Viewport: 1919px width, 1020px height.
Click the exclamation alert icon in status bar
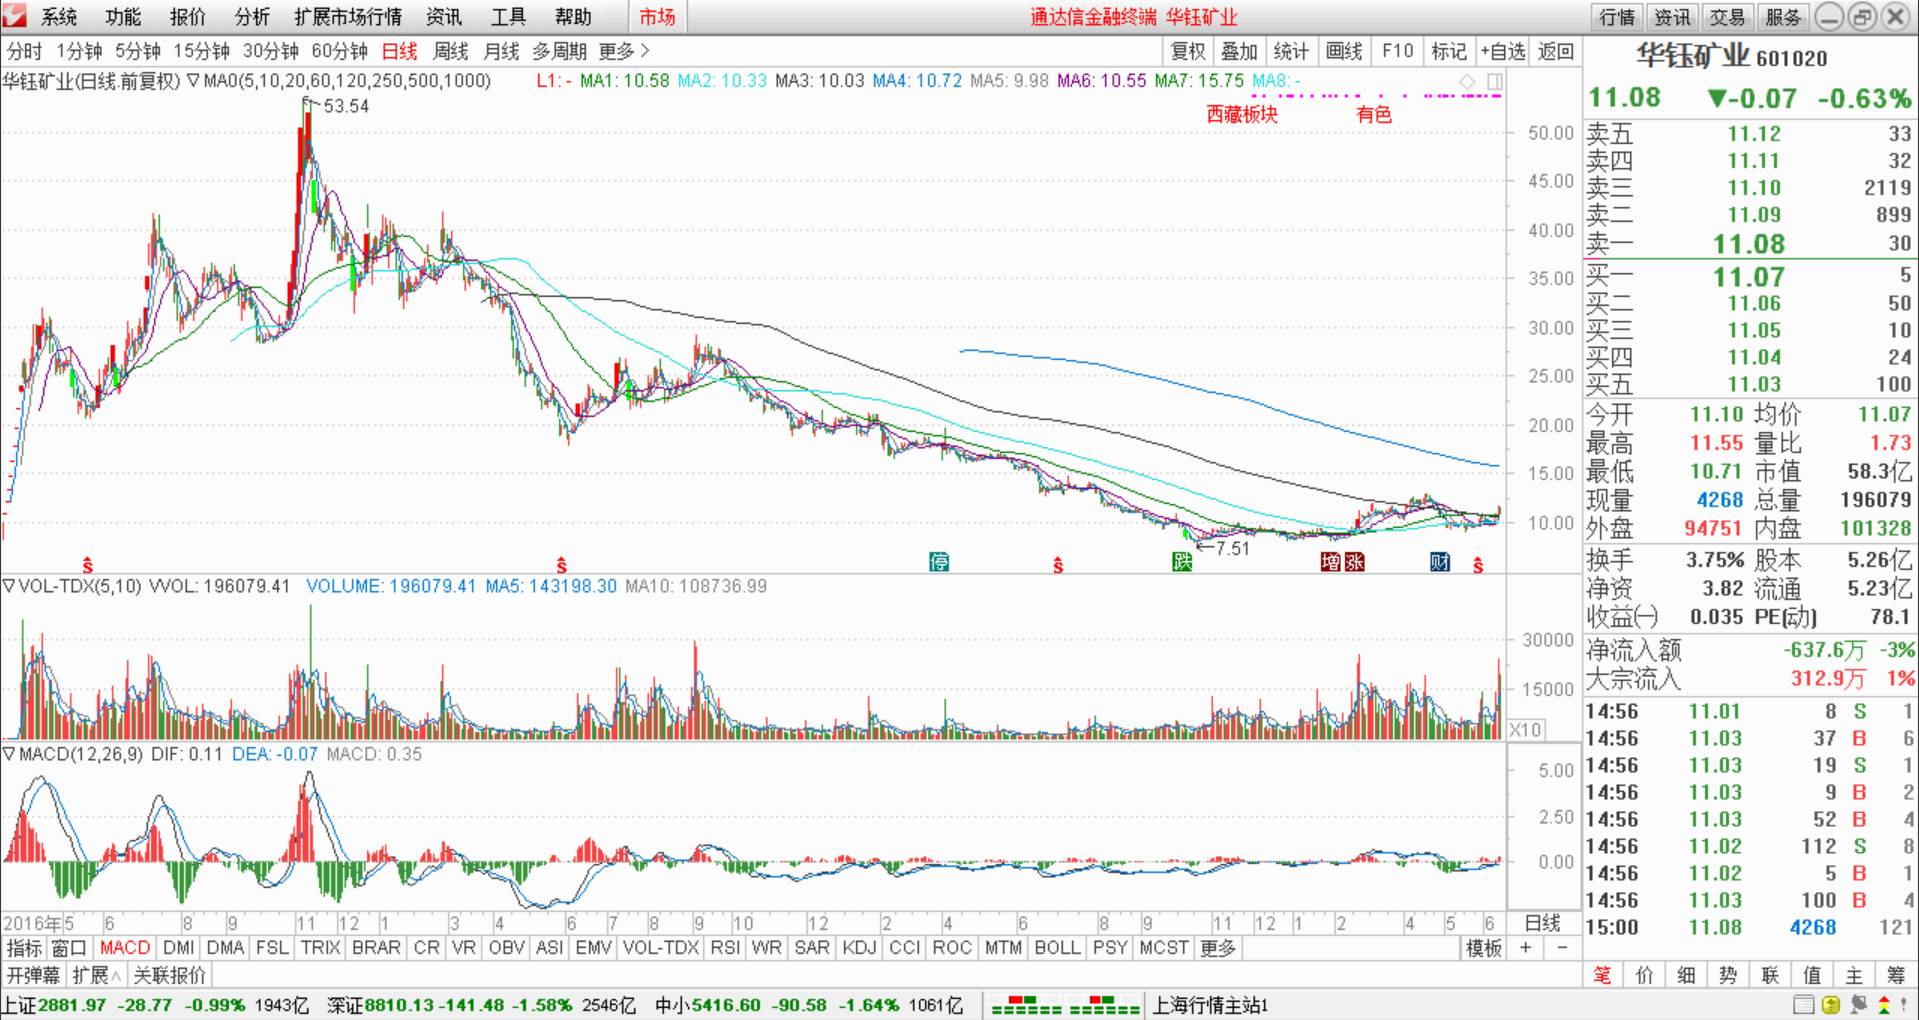(x=1904, y=1005)
